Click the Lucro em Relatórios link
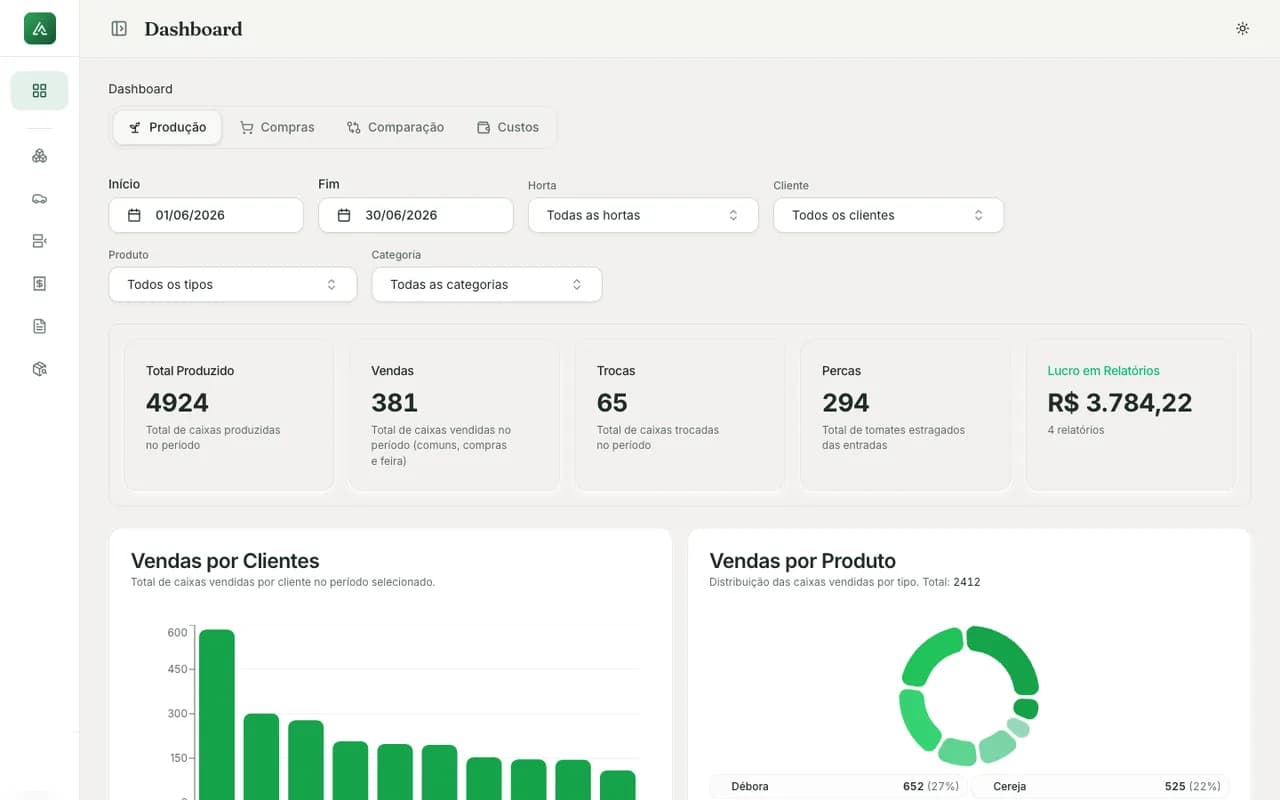Viewport: 1280px width, 800px height. (1103, 371)
